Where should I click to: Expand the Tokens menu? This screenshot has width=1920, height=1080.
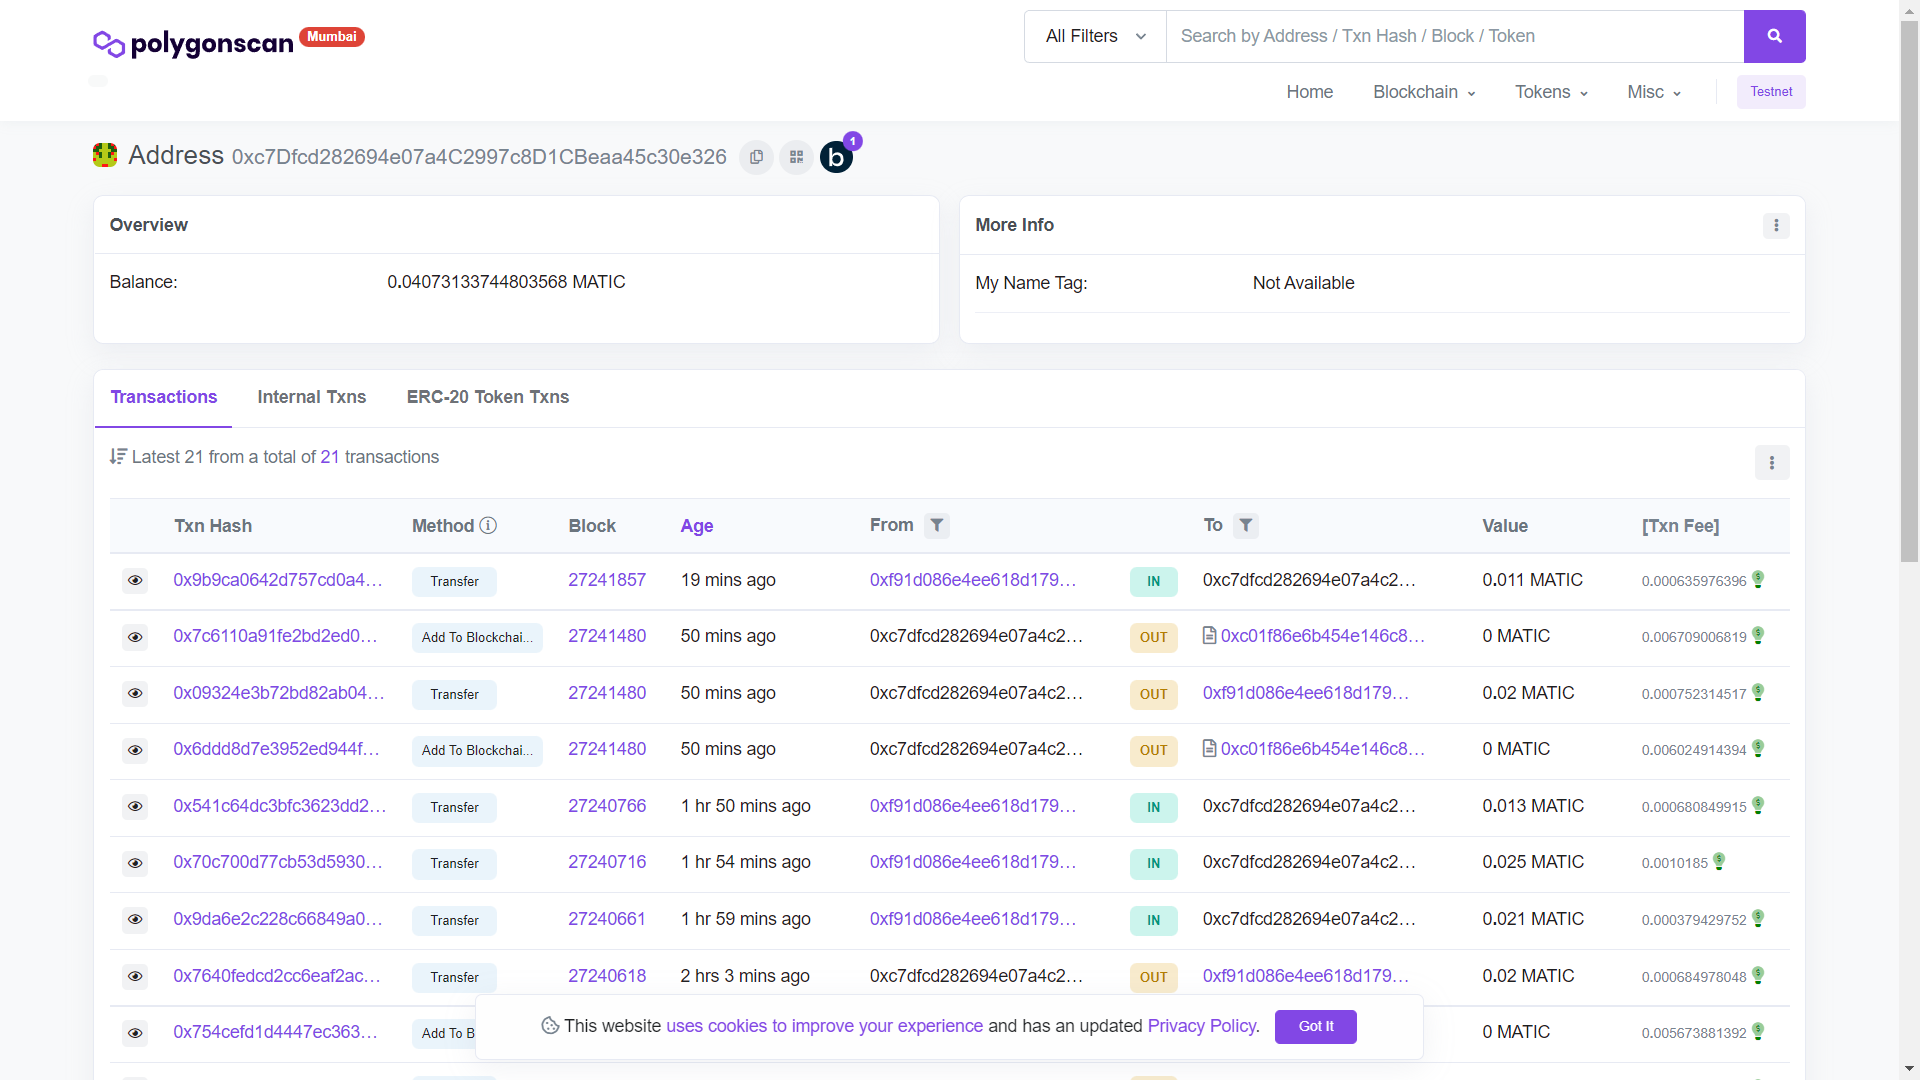[1550, 92]
